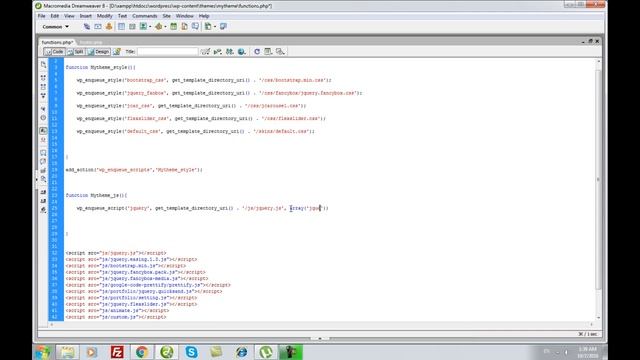Open the Common insert category dropdown
Viewport: 640px width, 360px height.
point(56,27)
